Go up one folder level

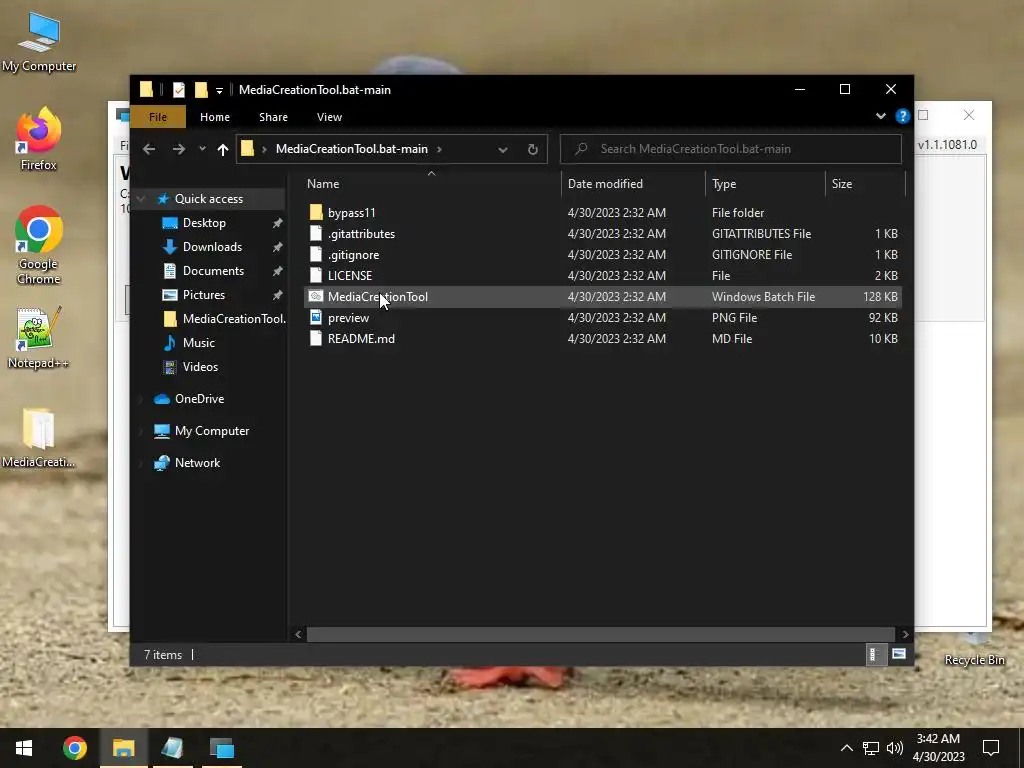tap(223, 149)
